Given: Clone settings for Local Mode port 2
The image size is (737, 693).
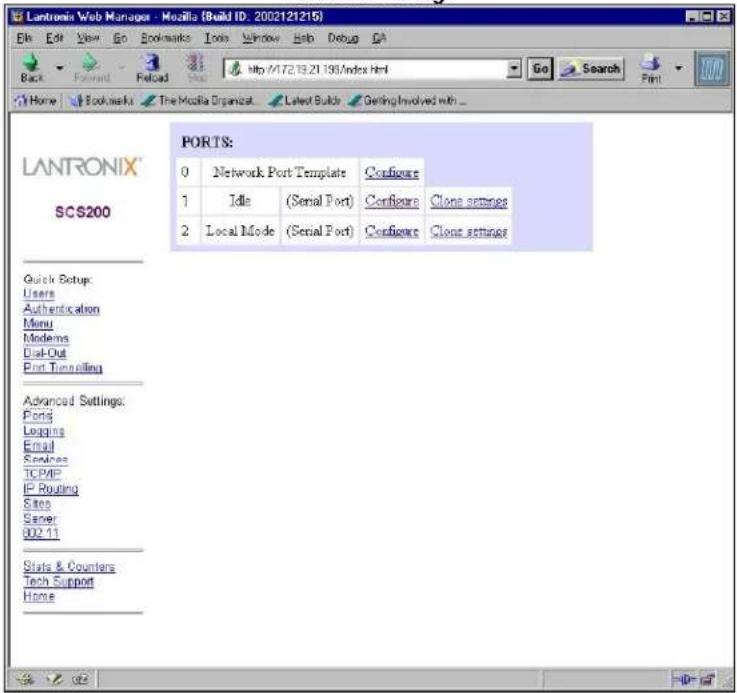Looking at the screenshot, I should click(469, 231).
